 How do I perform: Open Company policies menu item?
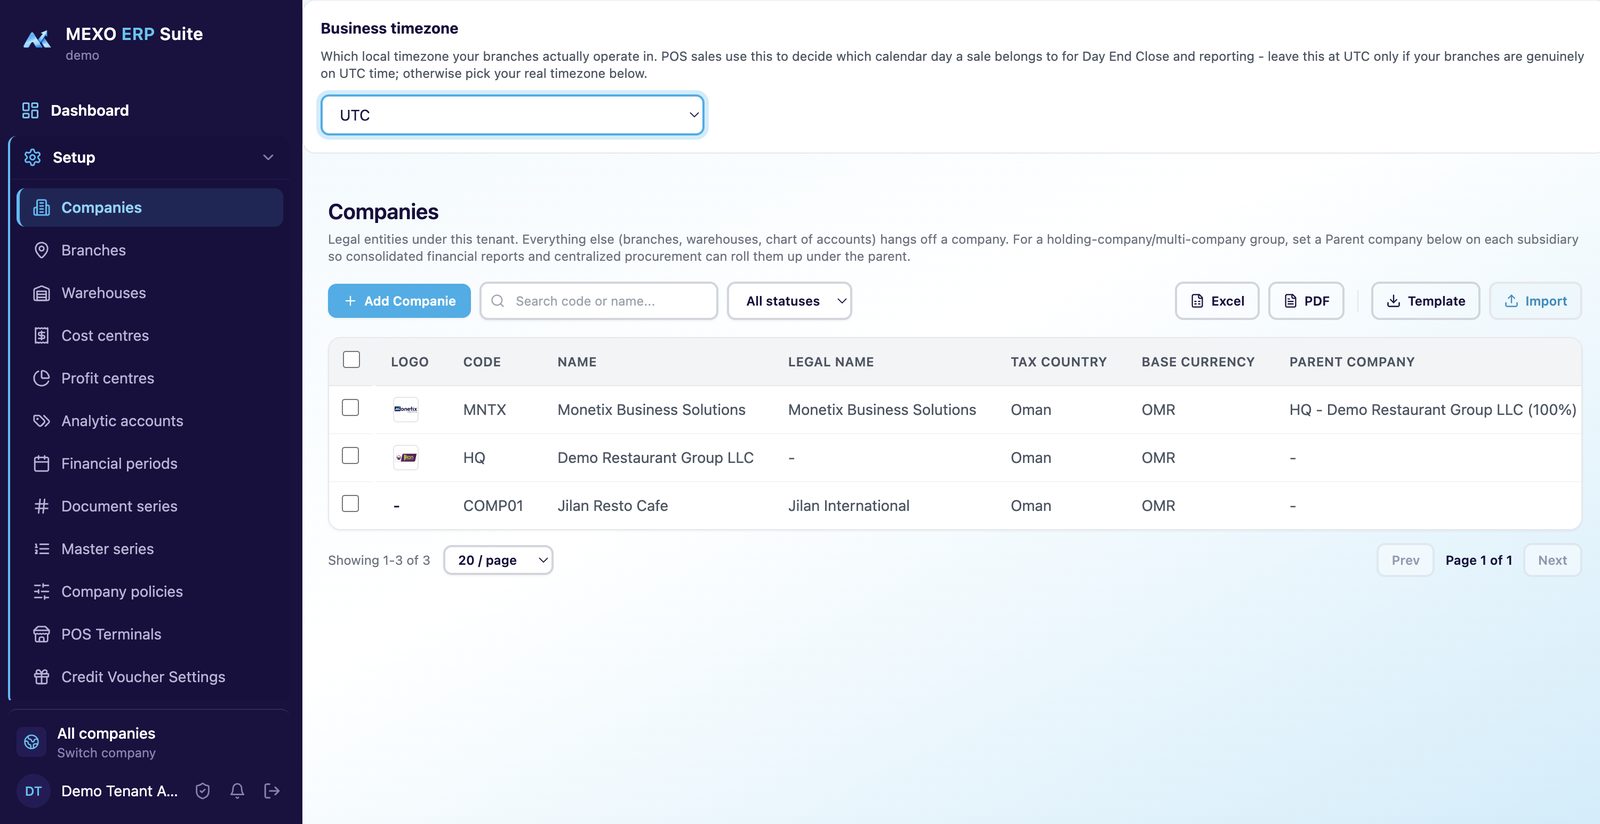(150, 592)
